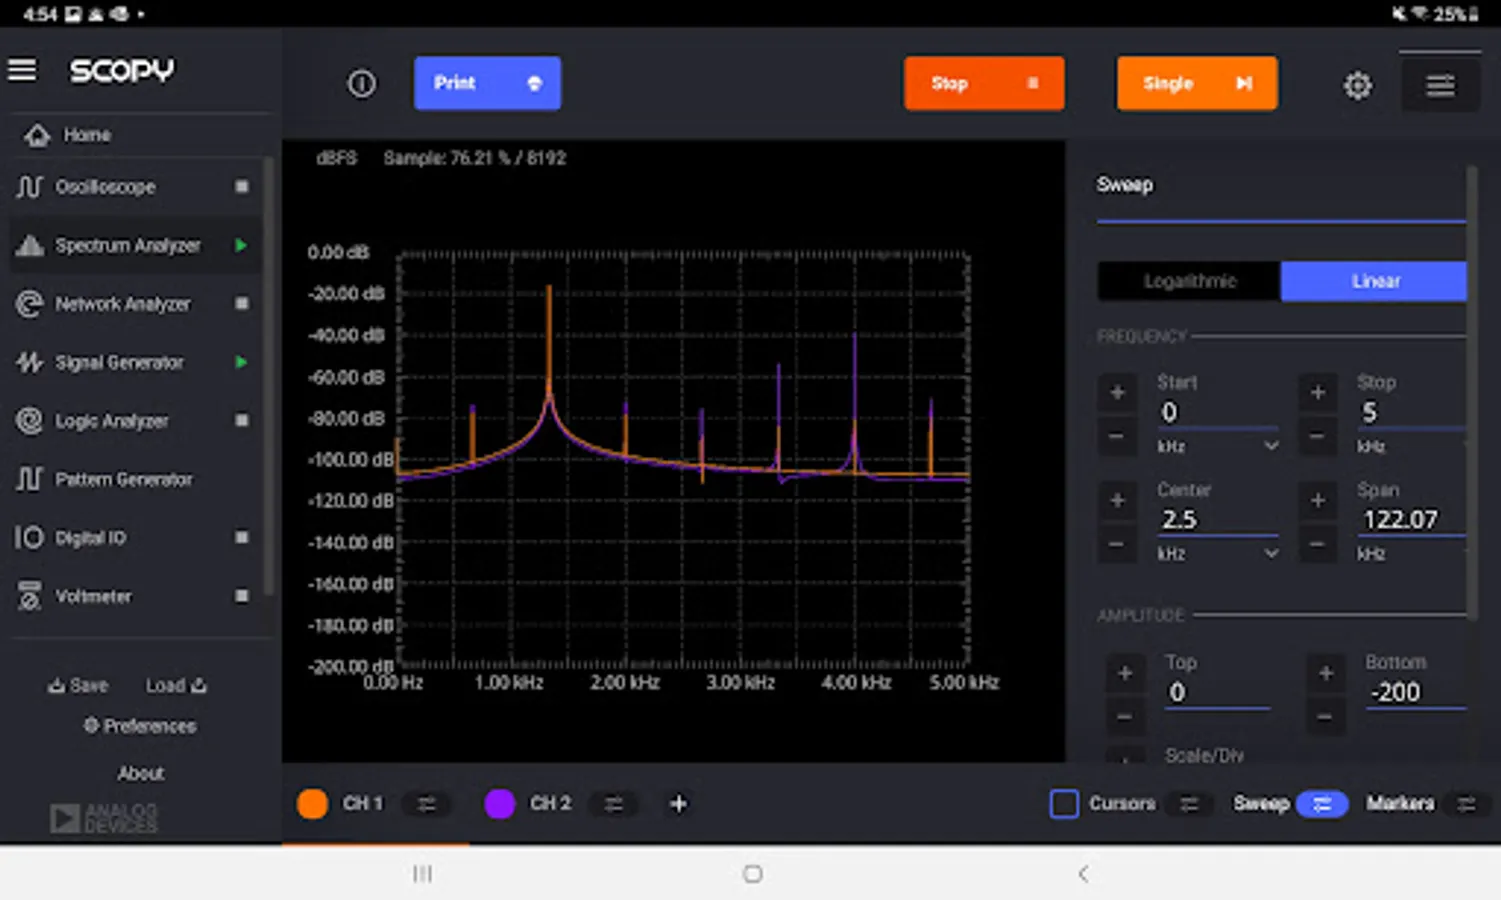Select the Signal Generator icon
The image size is (1501, 900).
click(29, 362)
